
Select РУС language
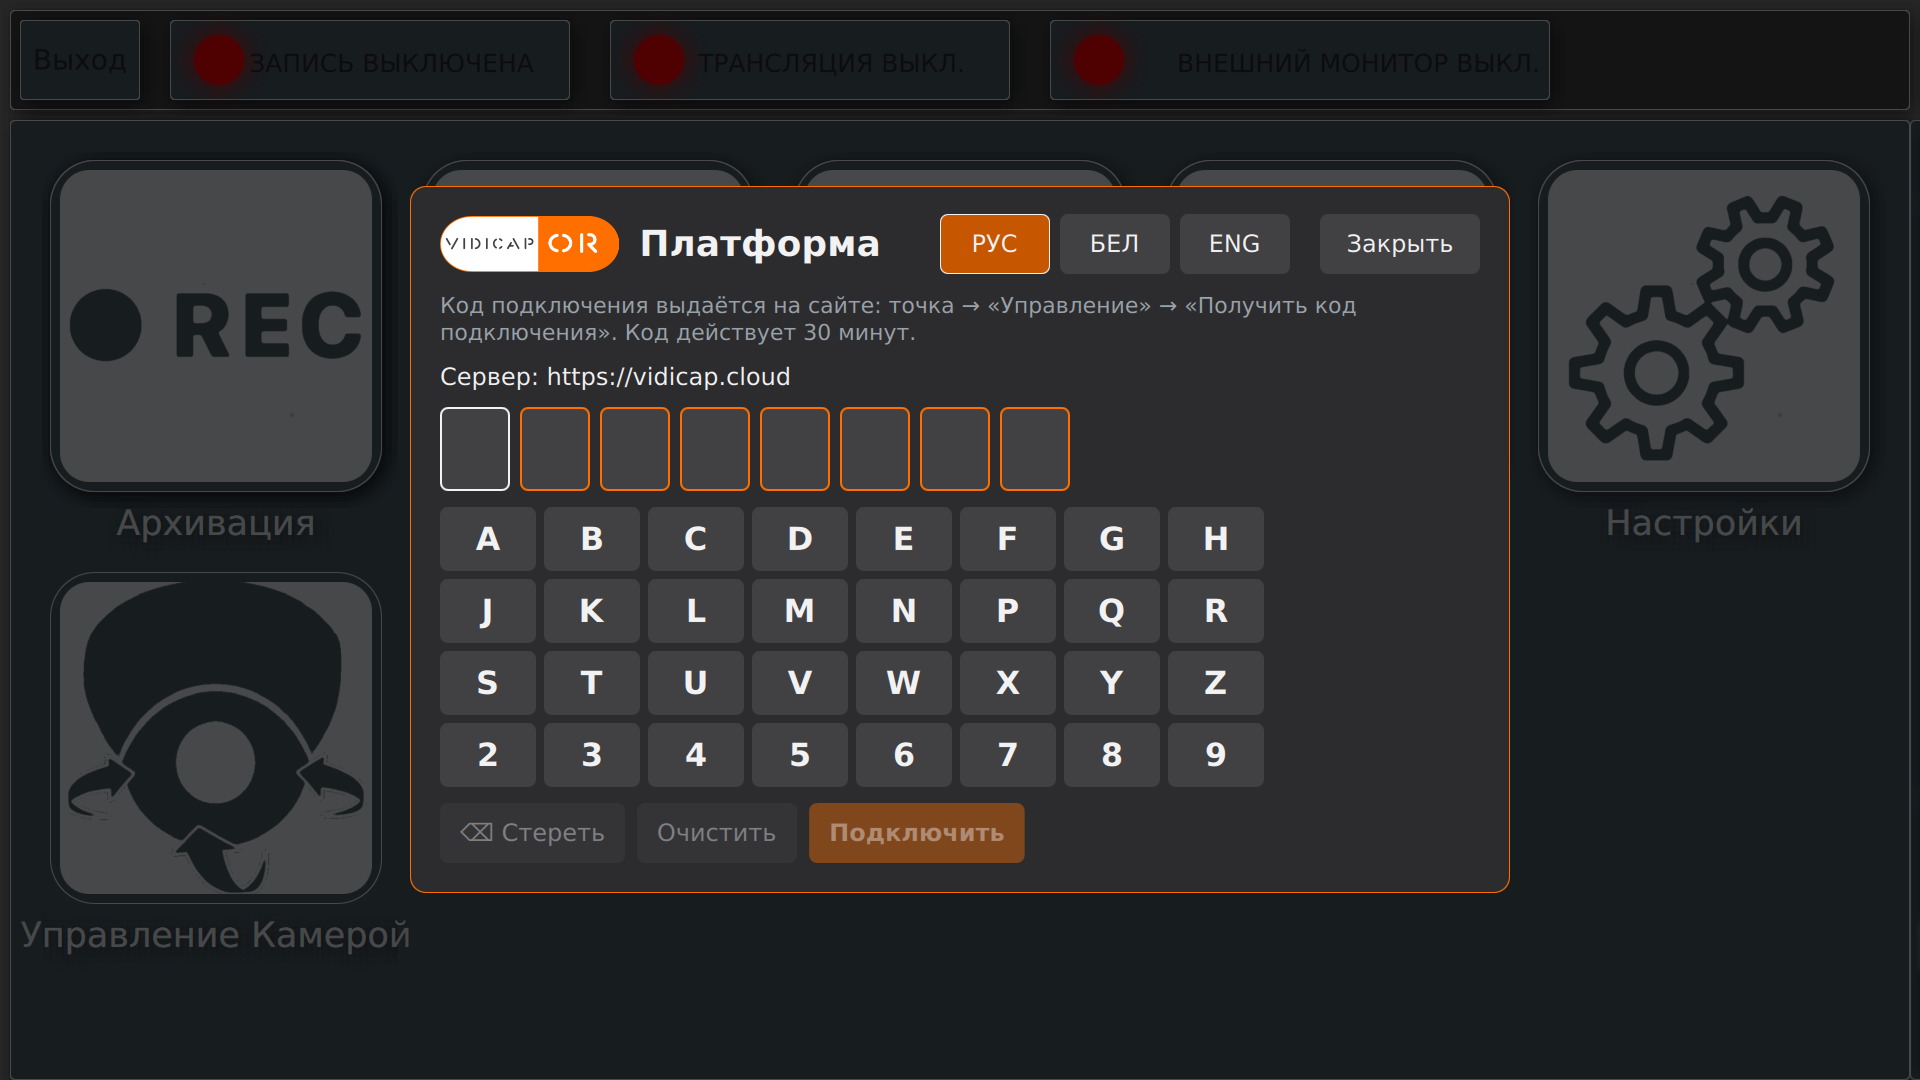click(x=995, y=244)
